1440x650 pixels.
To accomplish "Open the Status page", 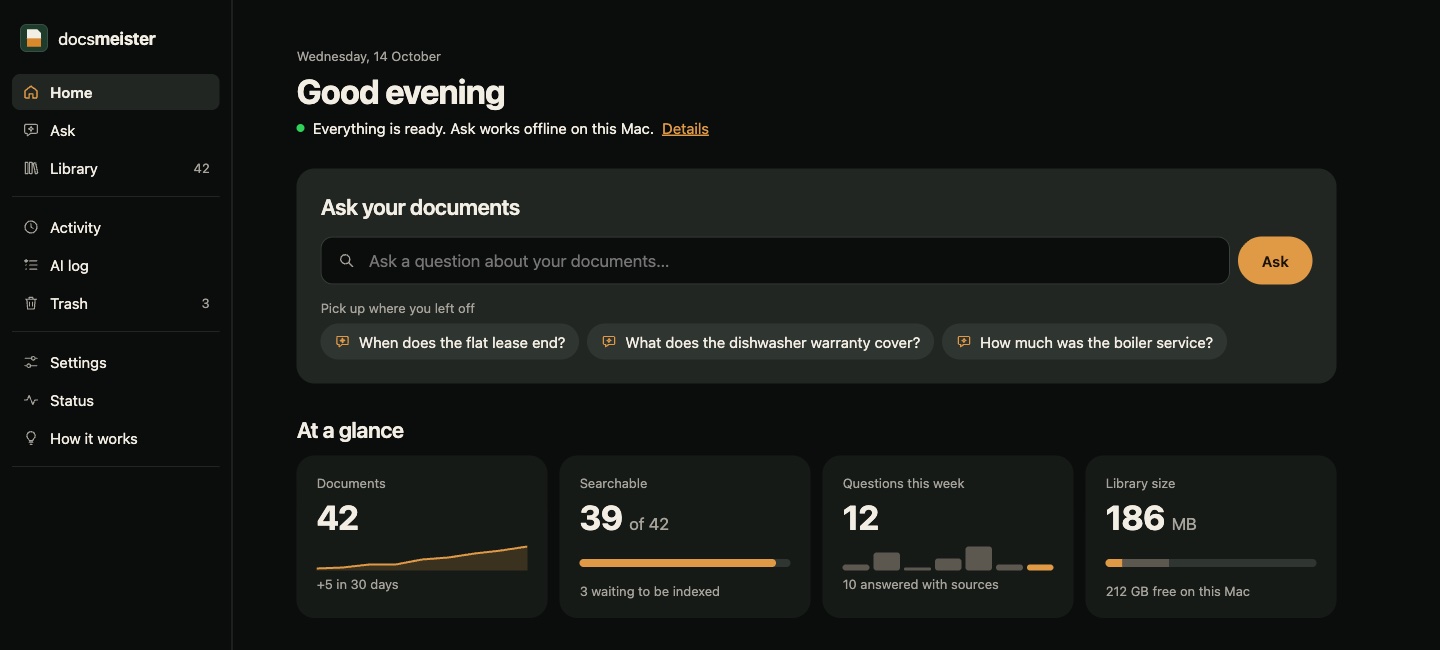I will (x=116, y=400).
